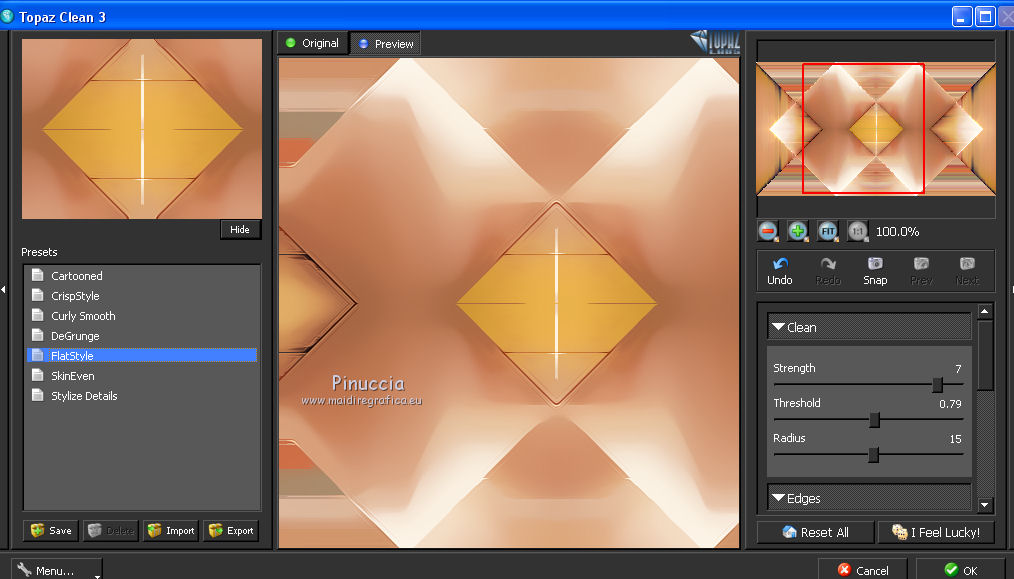
Task: Select the SkinEven preset
Action: click(142, 376)
